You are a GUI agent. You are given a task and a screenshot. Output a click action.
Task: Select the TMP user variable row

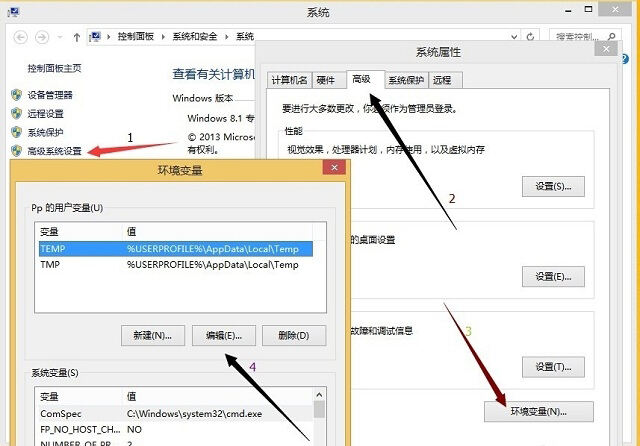[x=176, y=265]
